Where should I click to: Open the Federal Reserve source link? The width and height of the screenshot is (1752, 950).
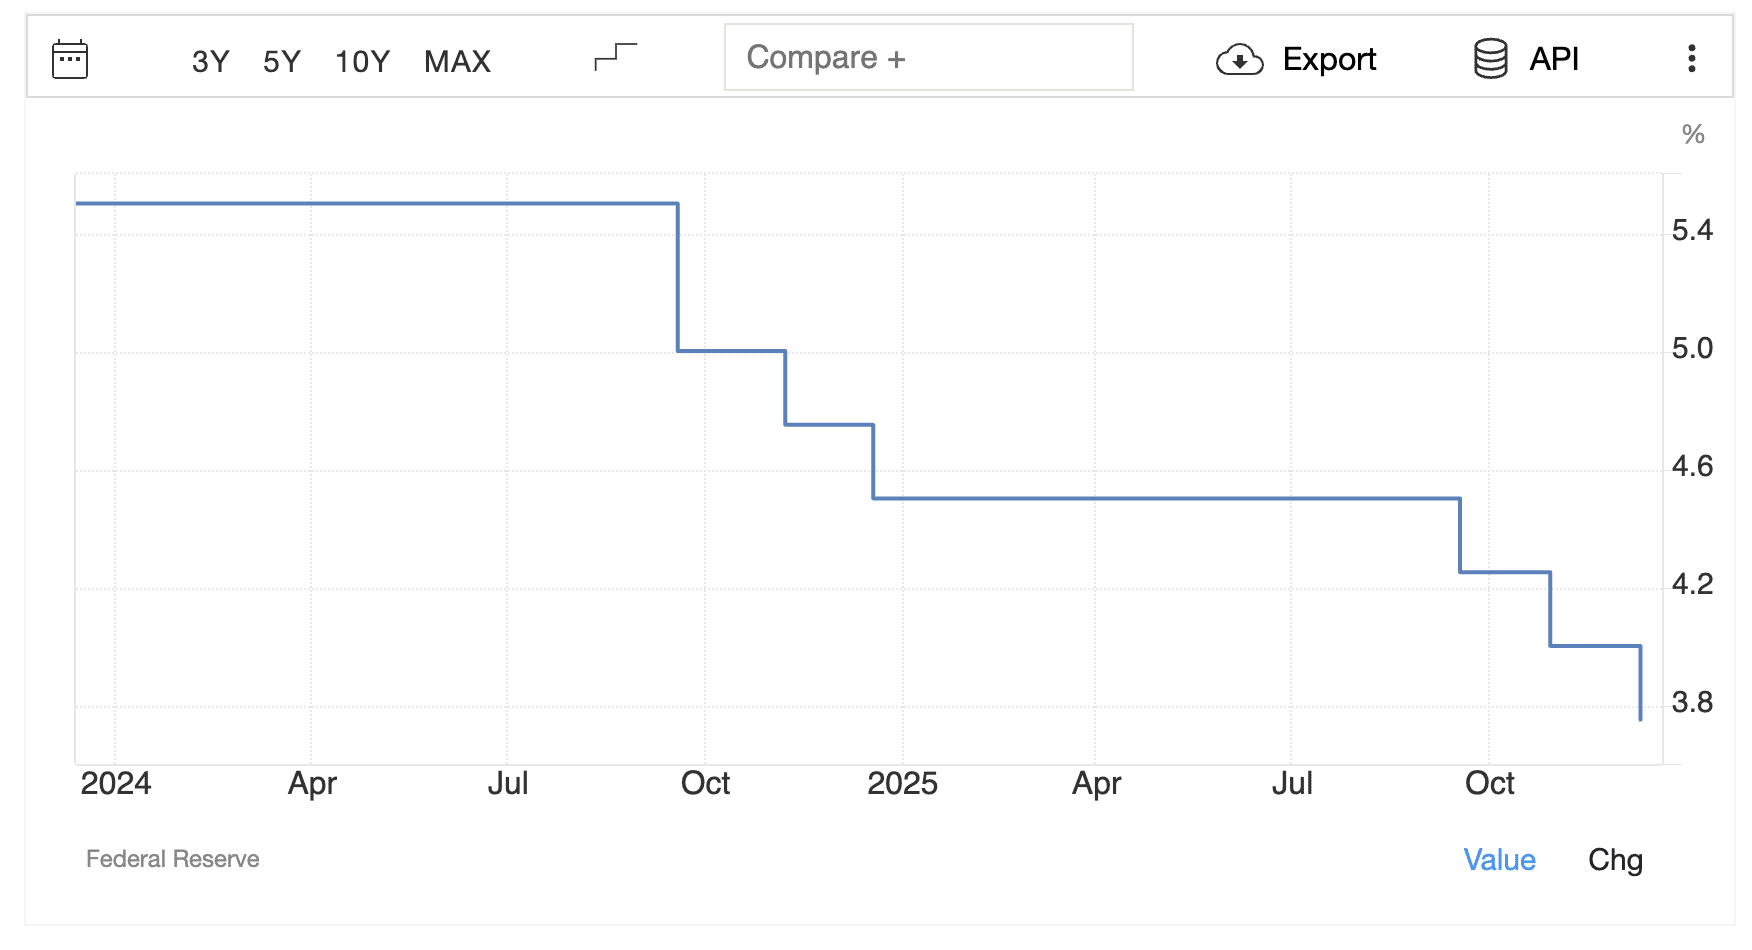(x=172, y=859)
